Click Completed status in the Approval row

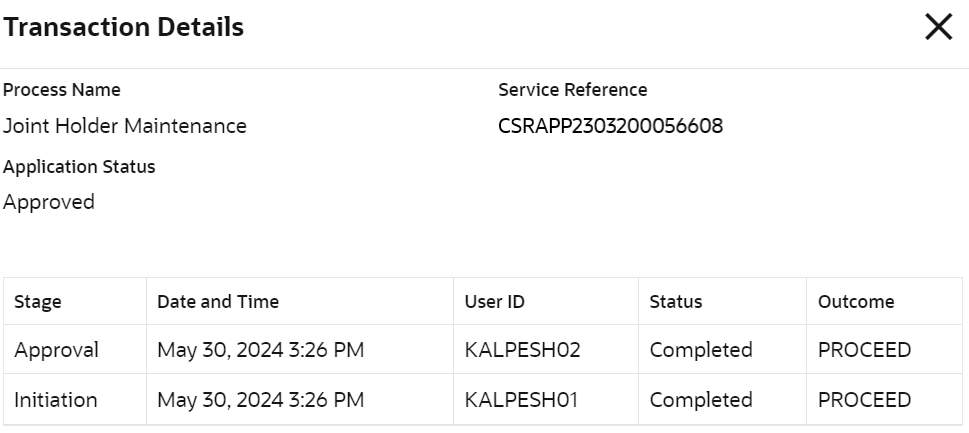tap(701, 350)
